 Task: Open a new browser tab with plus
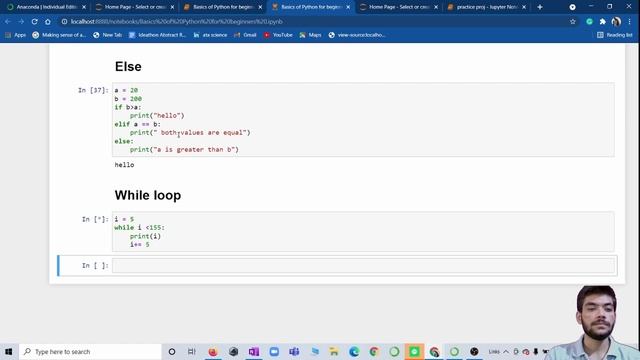pos(540,7)
